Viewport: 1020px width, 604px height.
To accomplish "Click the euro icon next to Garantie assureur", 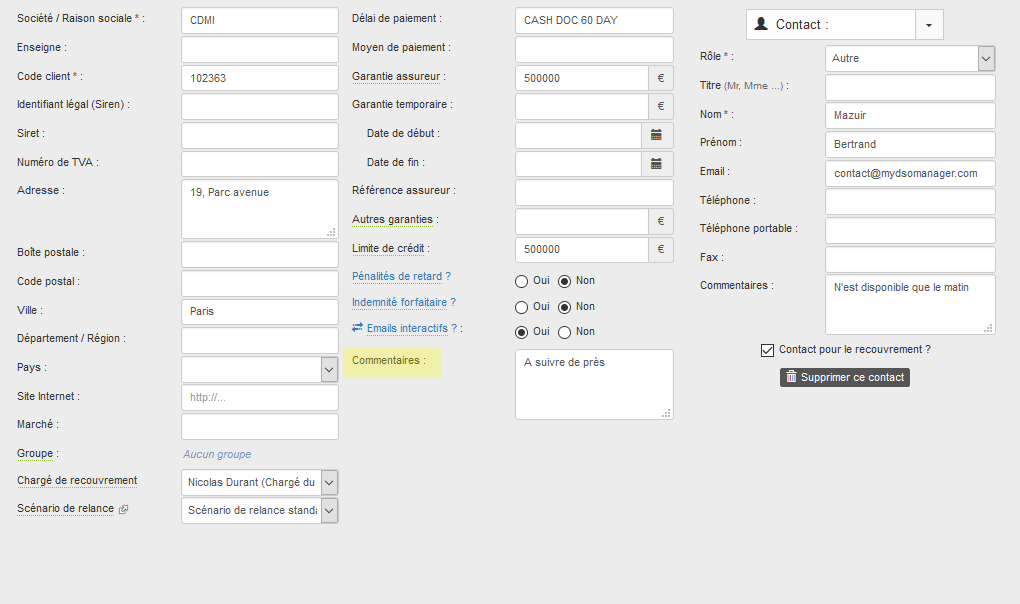I will 660,78.
